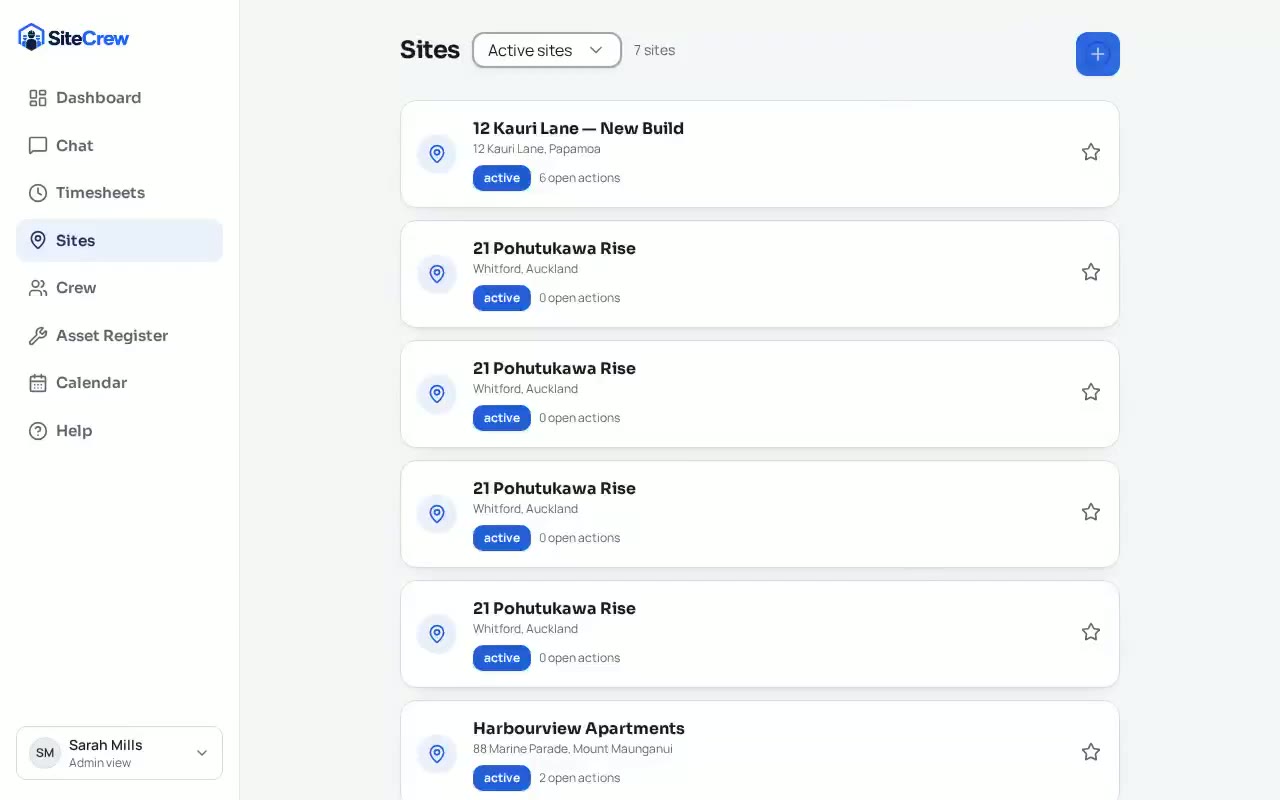The image size is (1280, 800).
Task: Click the SM avatar
Action: pyautogui.click(x=45, y=753)
